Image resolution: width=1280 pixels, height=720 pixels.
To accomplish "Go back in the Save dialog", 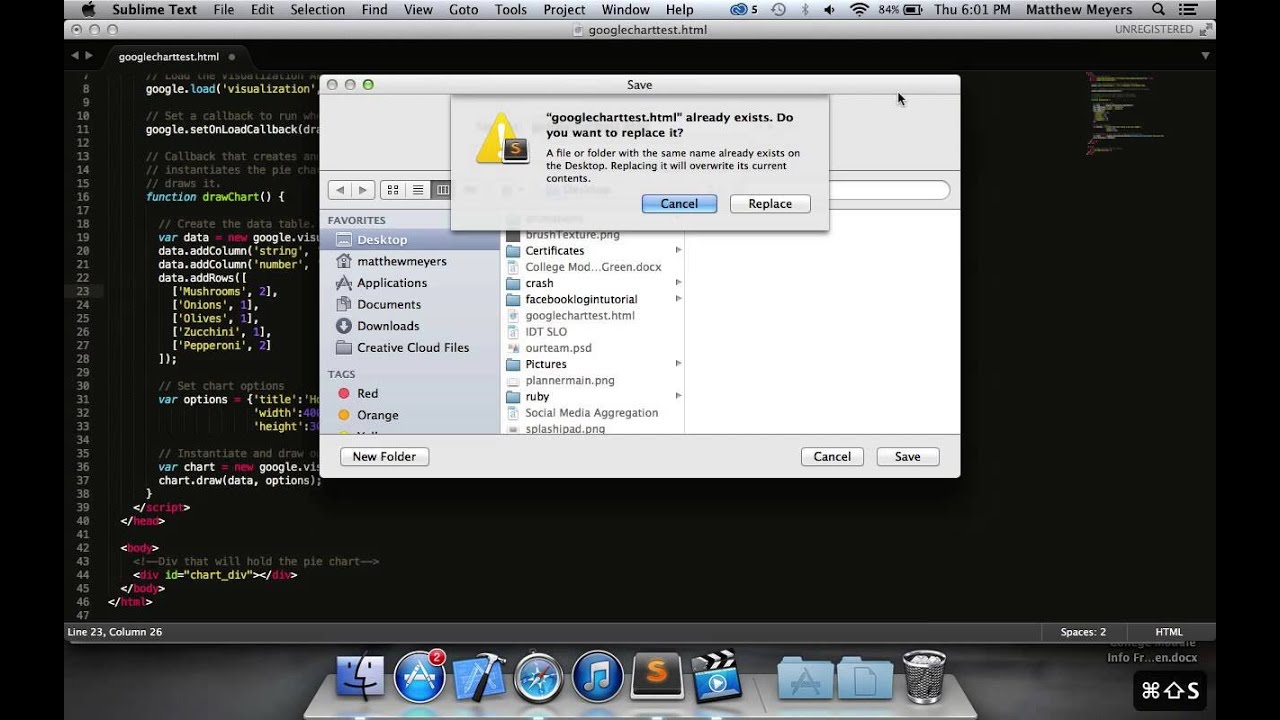I will pos(340,190).
